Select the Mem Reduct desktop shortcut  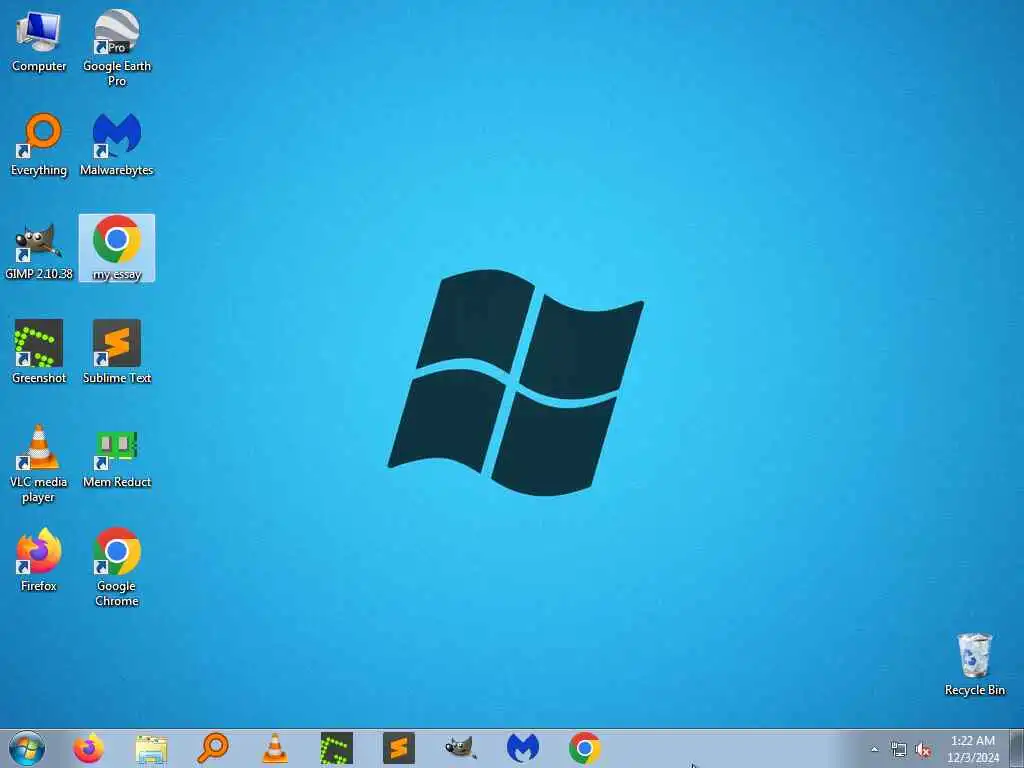[117, 457]
